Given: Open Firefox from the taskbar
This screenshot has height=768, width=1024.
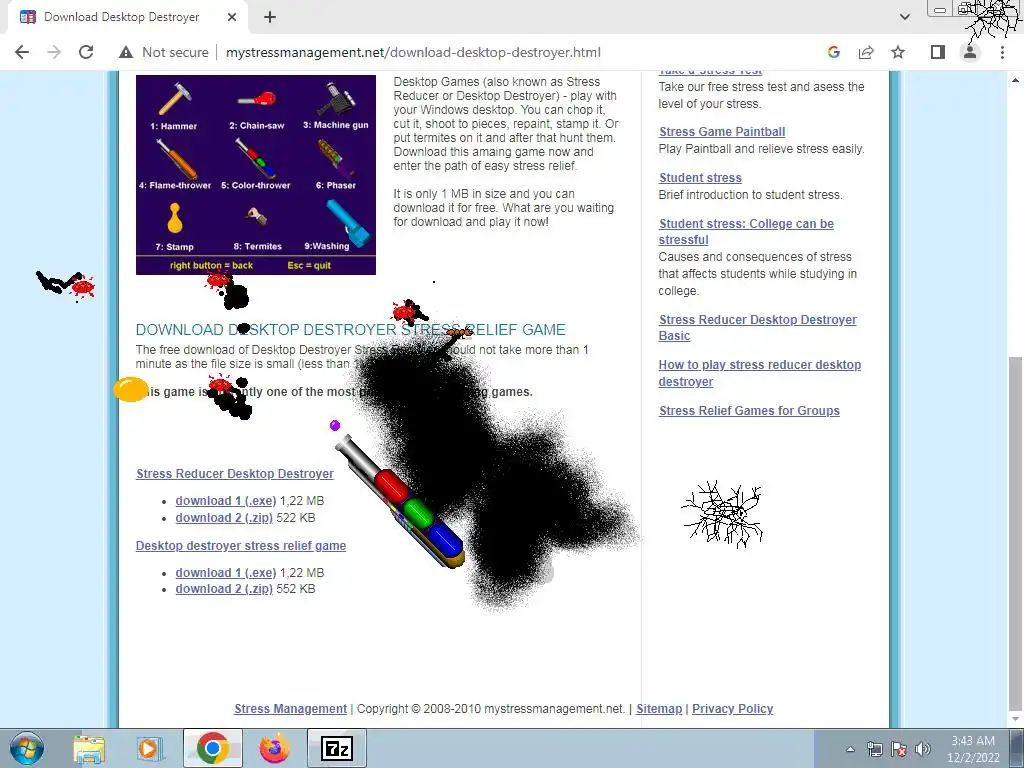Looking at the screenshot, I should 275,748.
